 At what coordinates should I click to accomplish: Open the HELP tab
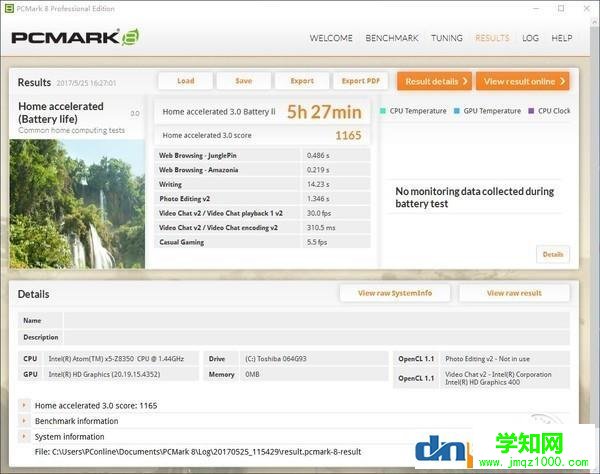click(x=562, y=38)
